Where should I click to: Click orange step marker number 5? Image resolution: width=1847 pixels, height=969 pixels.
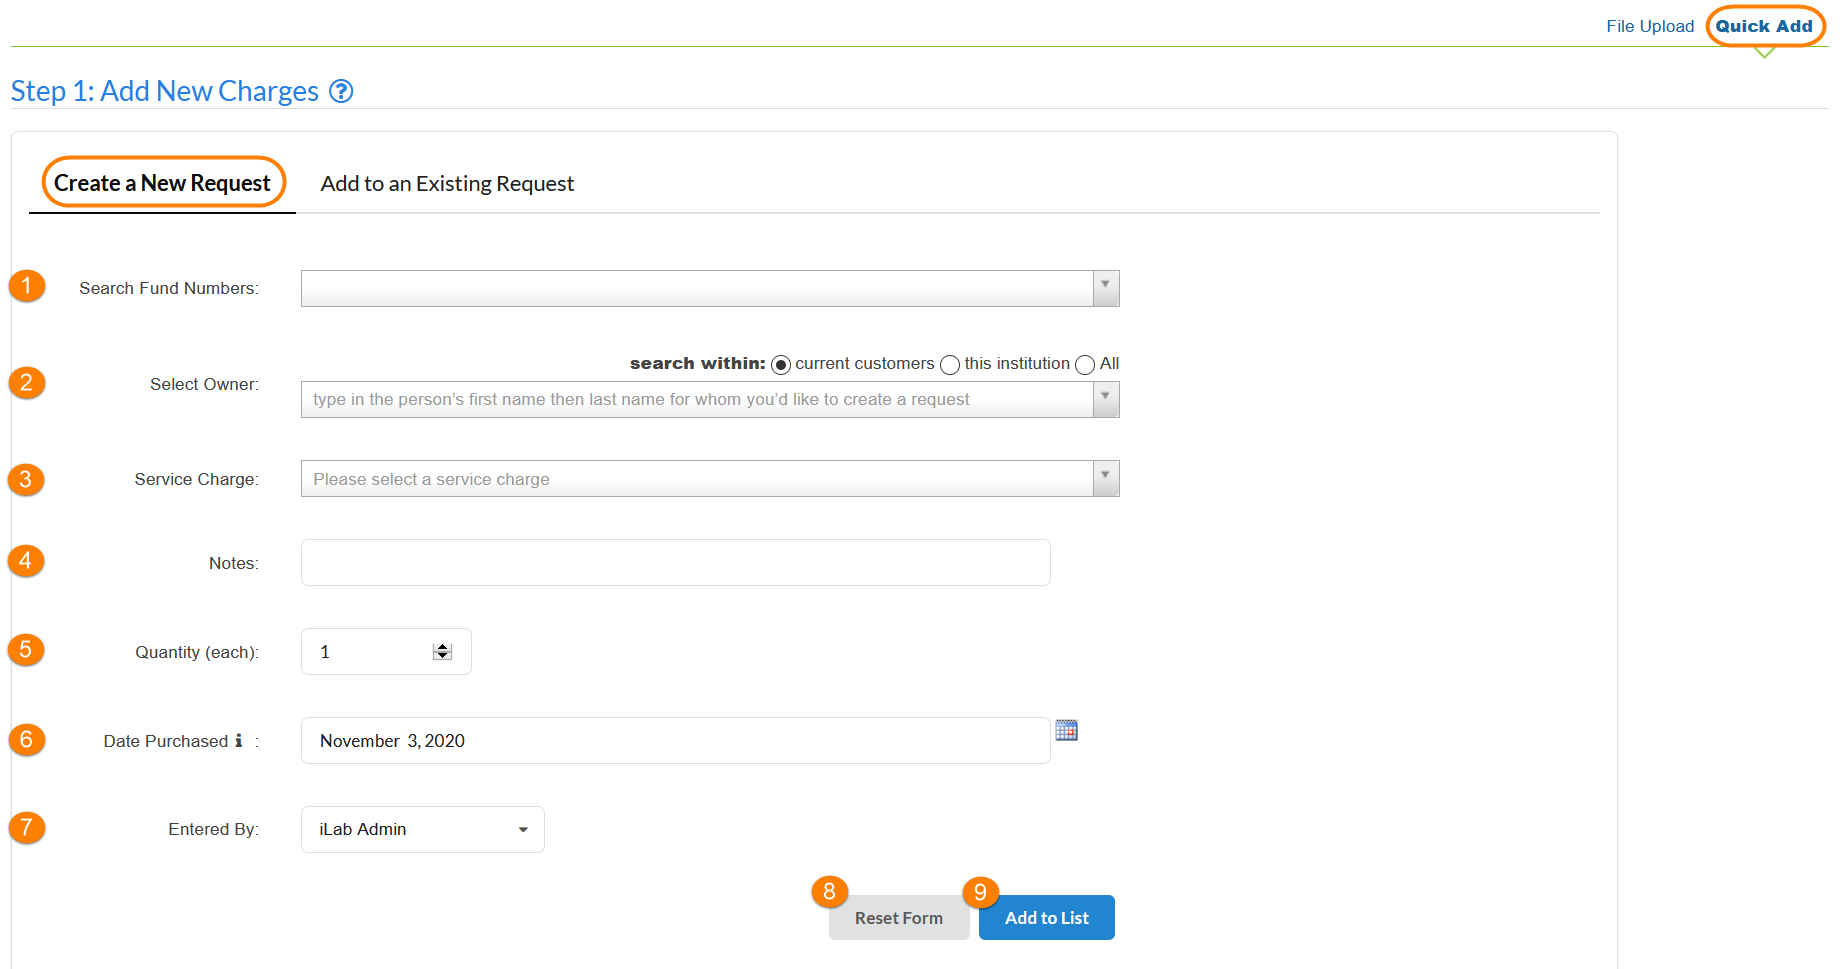[26, 650]
